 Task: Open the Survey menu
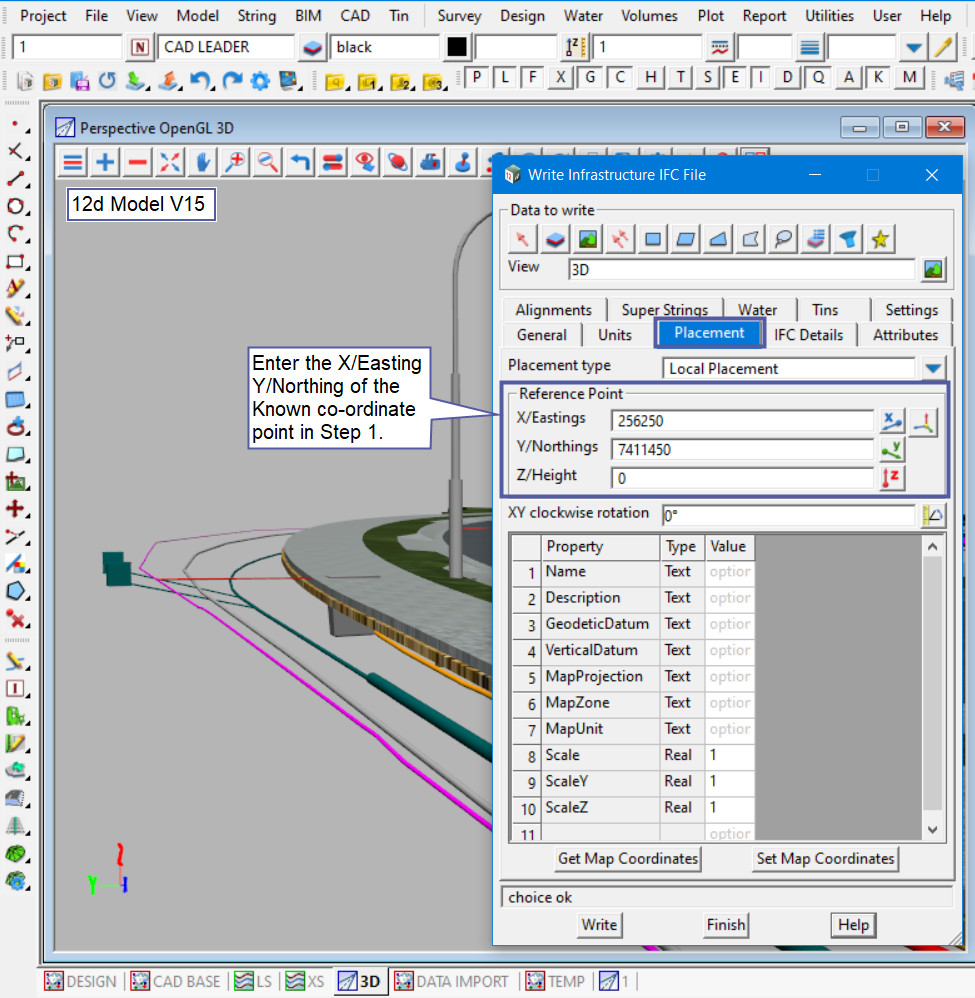coord(459,16)
